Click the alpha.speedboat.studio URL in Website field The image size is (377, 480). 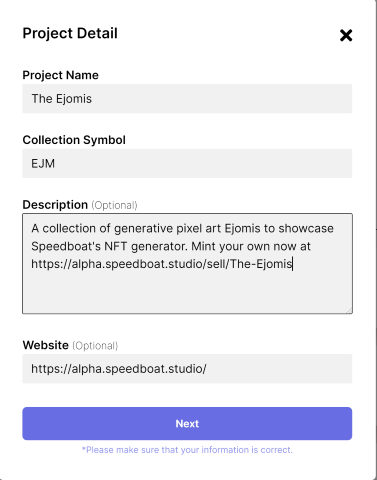tap(119, 369)
